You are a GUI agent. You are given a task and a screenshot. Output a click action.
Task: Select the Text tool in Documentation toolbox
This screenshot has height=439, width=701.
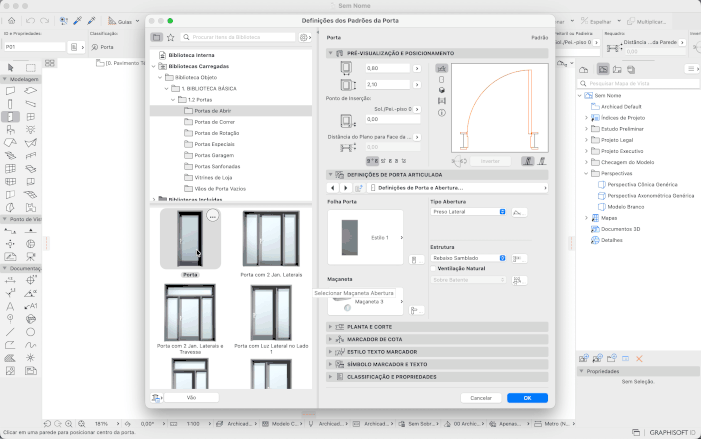[10, 306]
